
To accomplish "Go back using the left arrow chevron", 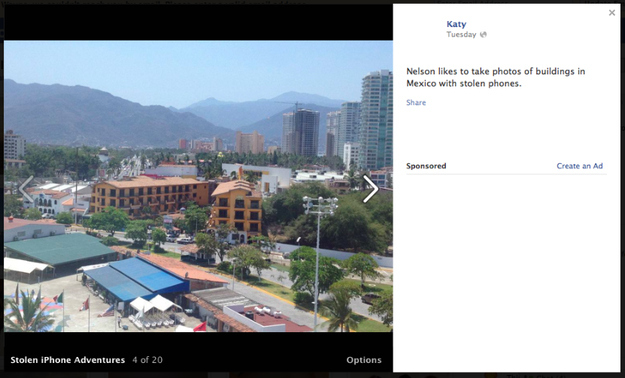I will pyautogui.click(x=27, y=189).
